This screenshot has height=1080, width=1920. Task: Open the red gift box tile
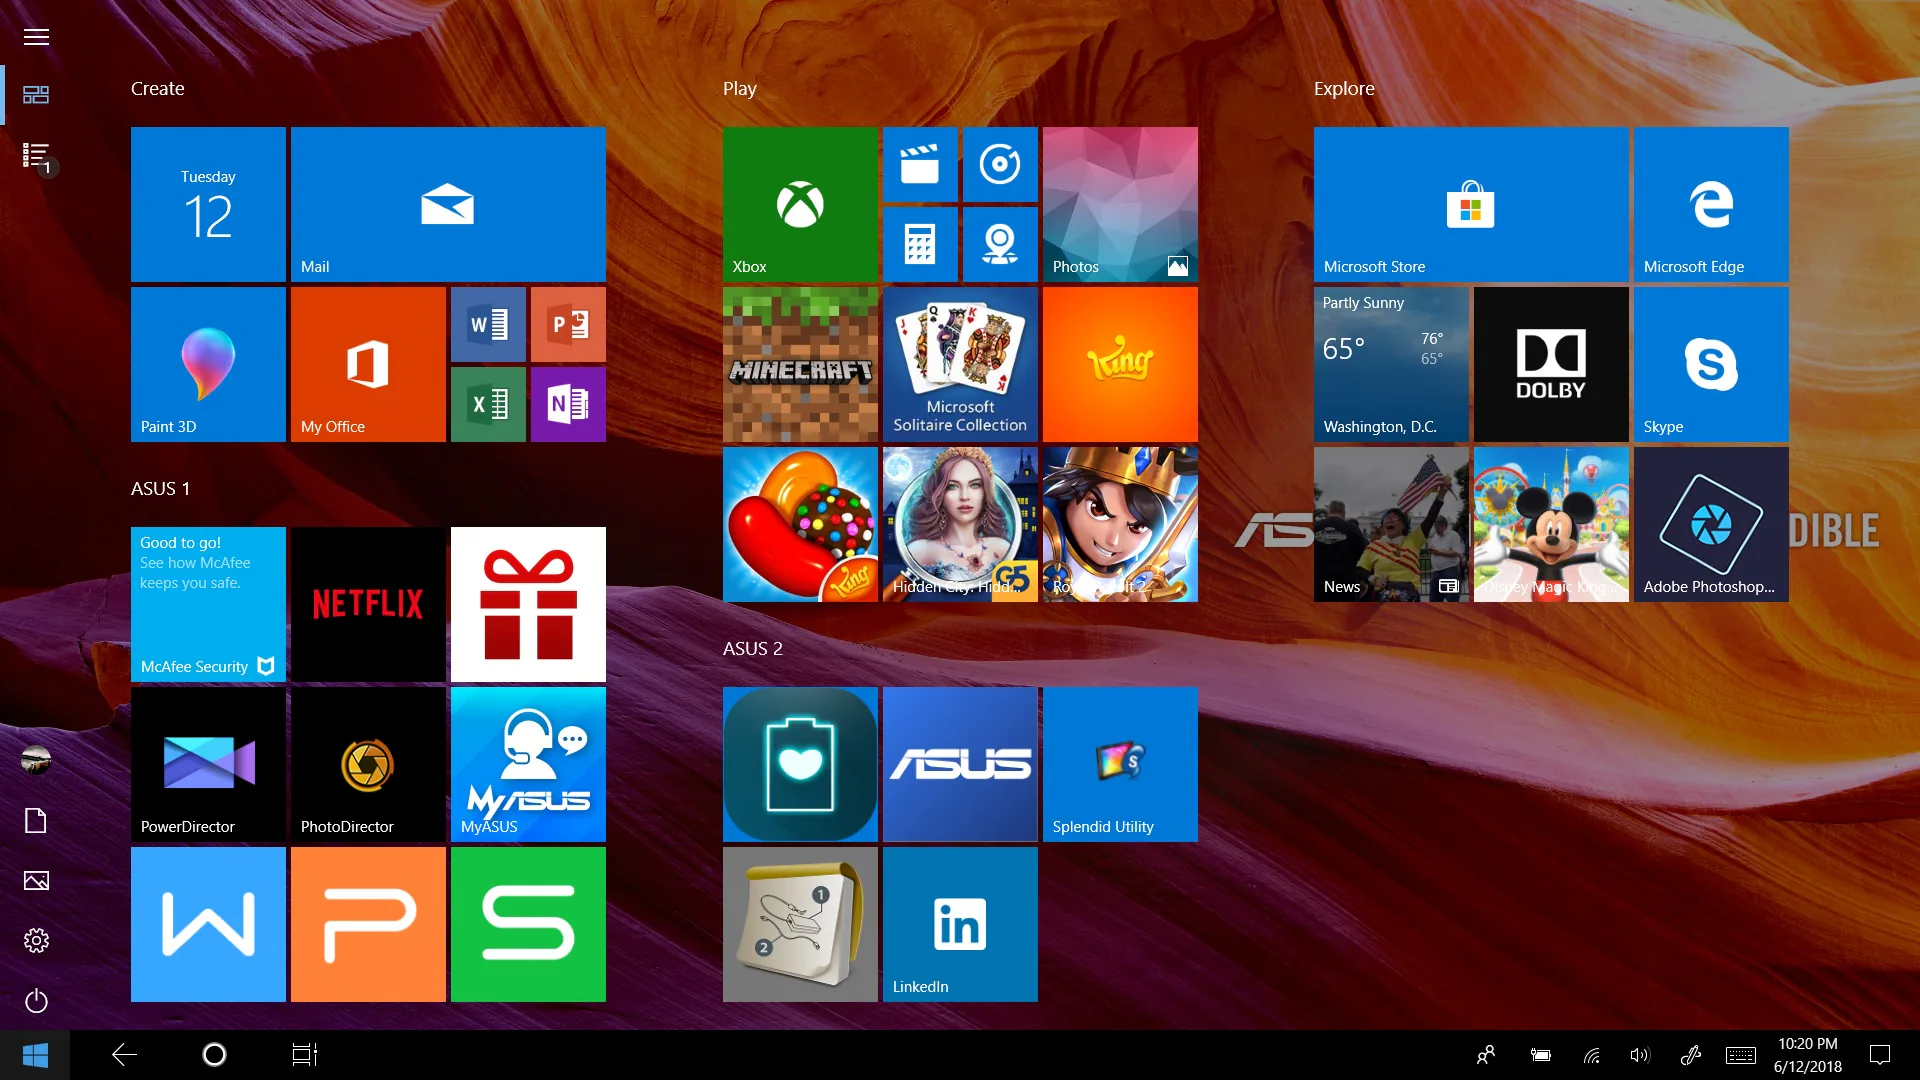tap(528, 604)
